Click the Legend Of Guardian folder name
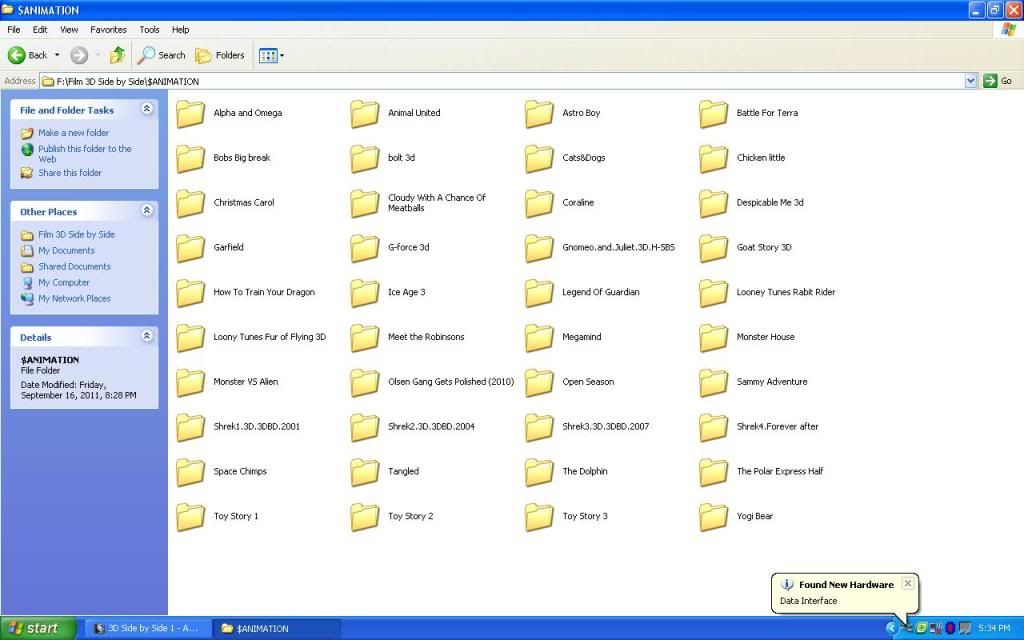 pos(601,292)
